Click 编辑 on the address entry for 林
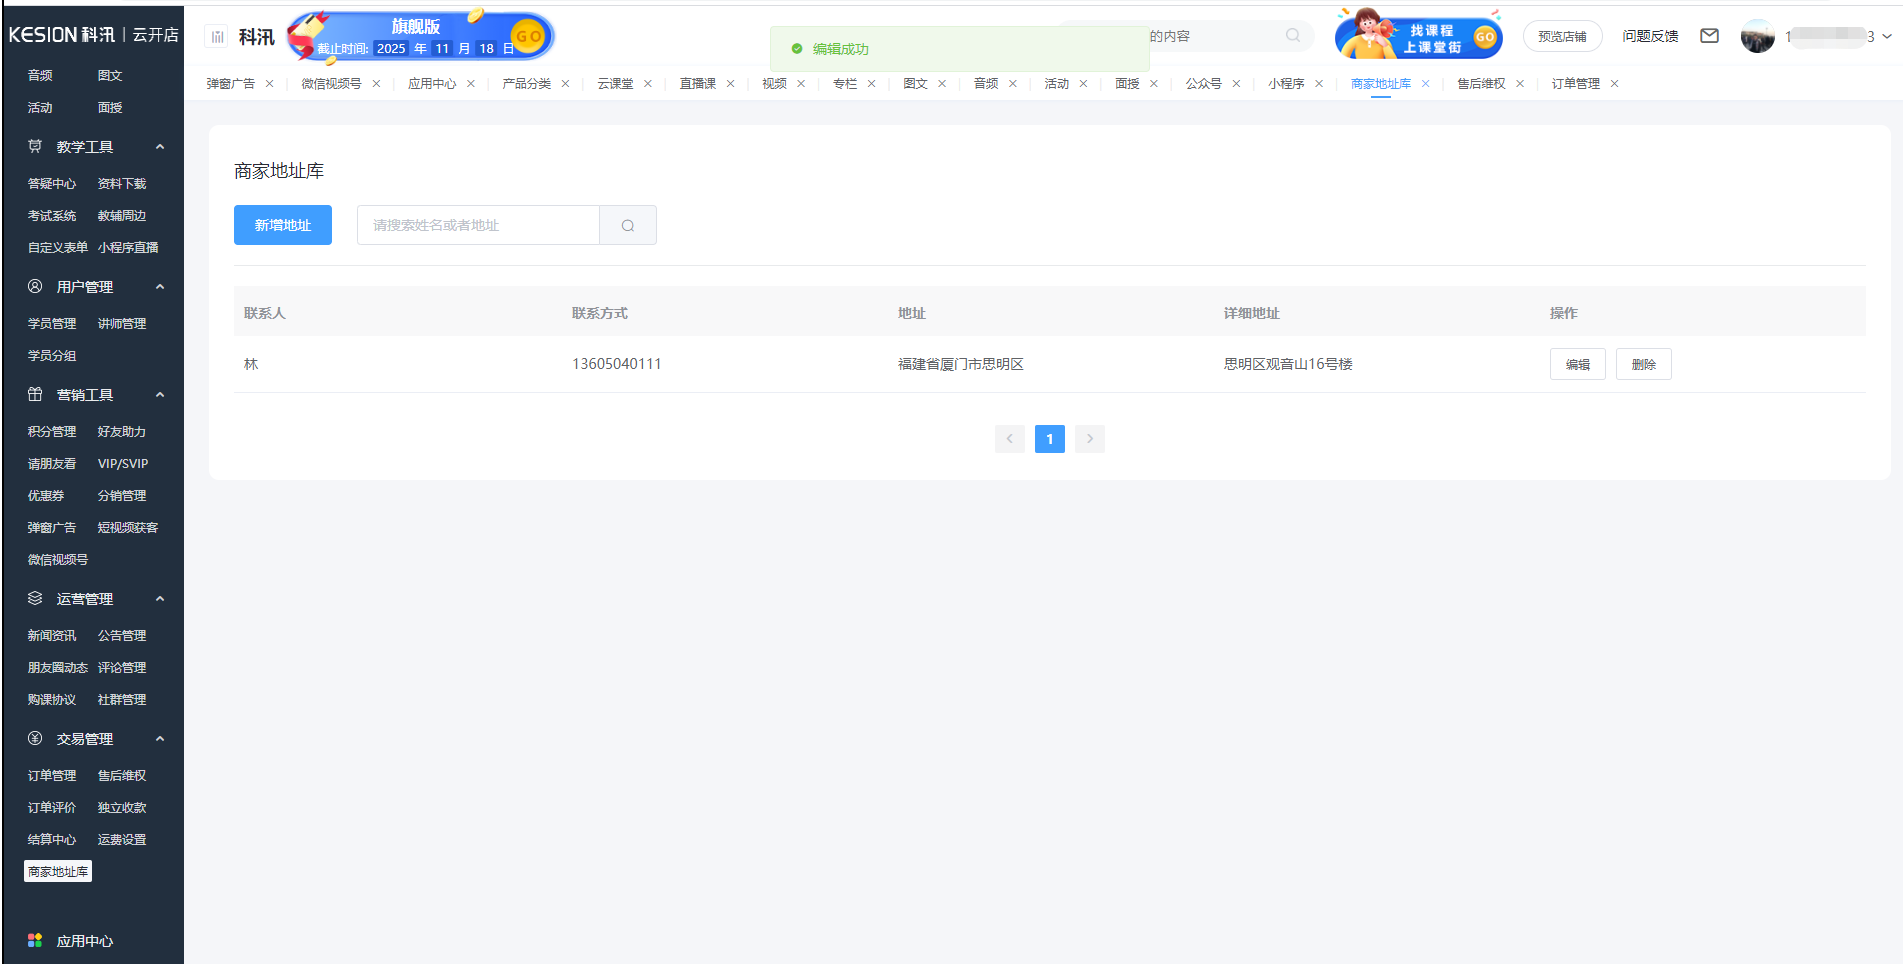1903x964 pixels. [x=1577, y=364]
